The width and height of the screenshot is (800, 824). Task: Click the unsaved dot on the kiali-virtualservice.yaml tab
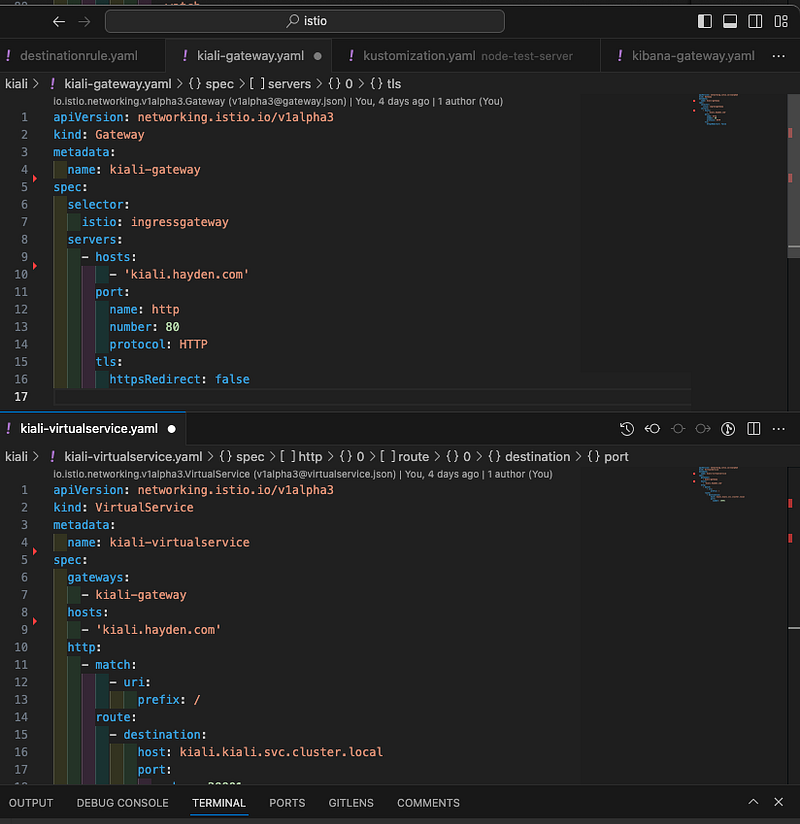171,429
